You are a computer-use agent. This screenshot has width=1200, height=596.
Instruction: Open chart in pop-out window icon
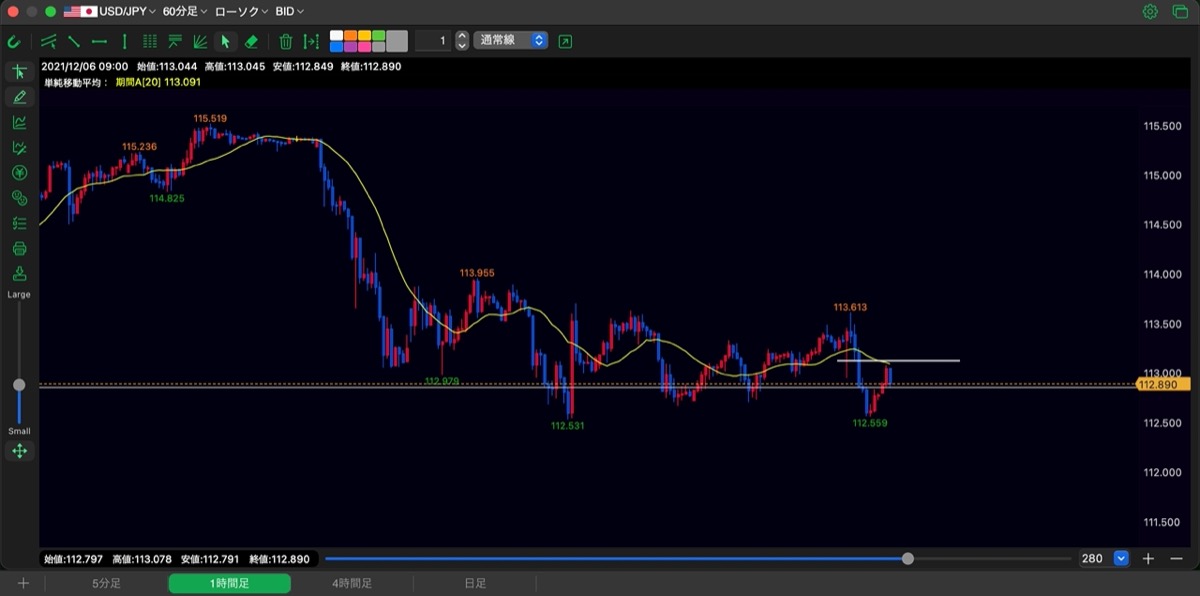[x=565, y=41]
